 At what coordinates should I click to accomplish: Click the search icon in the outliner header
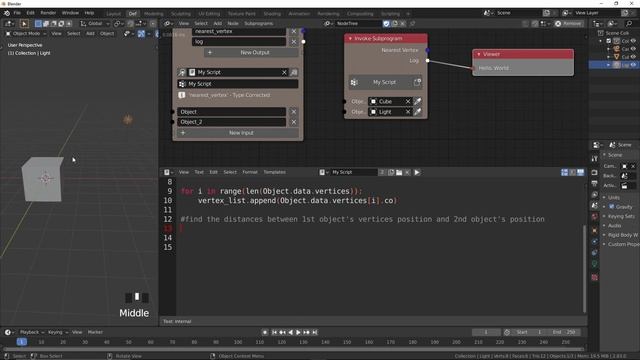629,24
